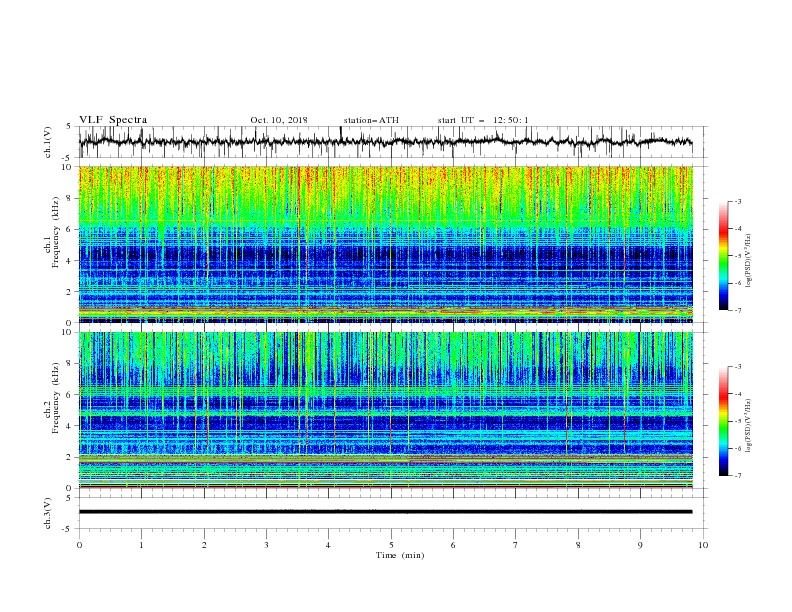Click the ch.1 spectrogram color scale bar

point(723,256)
